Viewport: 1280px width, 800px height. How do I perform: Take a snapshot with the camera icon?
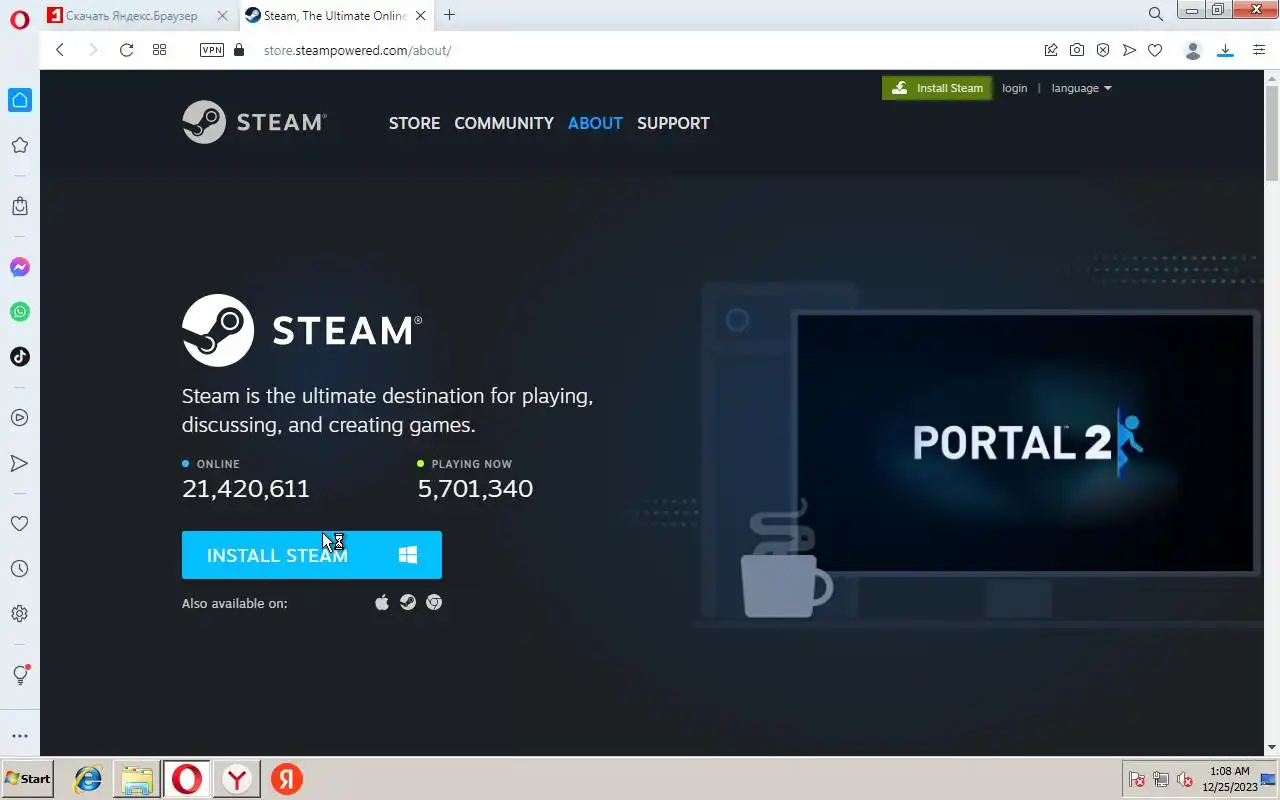click(x=1077, y=50)
